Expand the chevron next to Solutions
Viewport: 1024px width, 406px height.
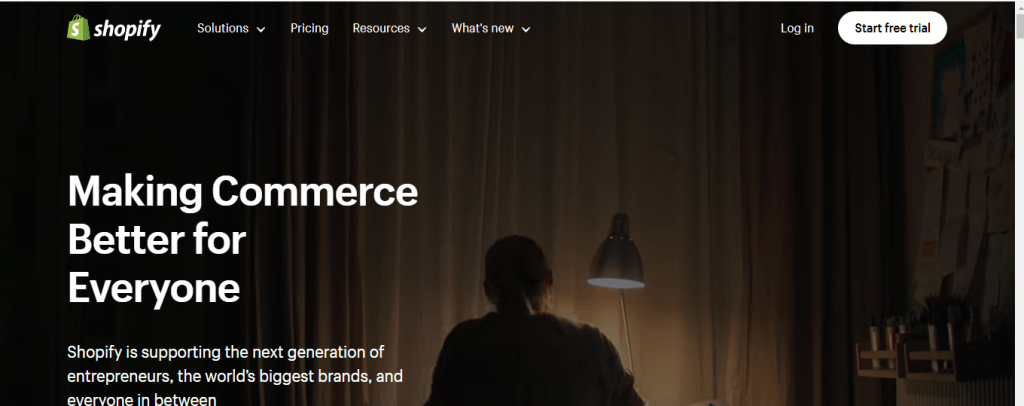click(x=261, y=29)
